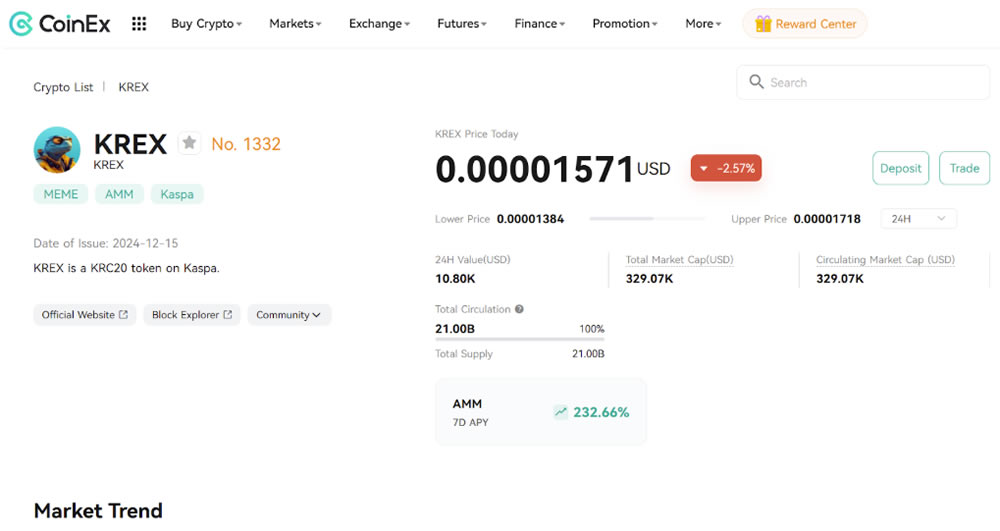Click the KREX token avatar image

57,150
